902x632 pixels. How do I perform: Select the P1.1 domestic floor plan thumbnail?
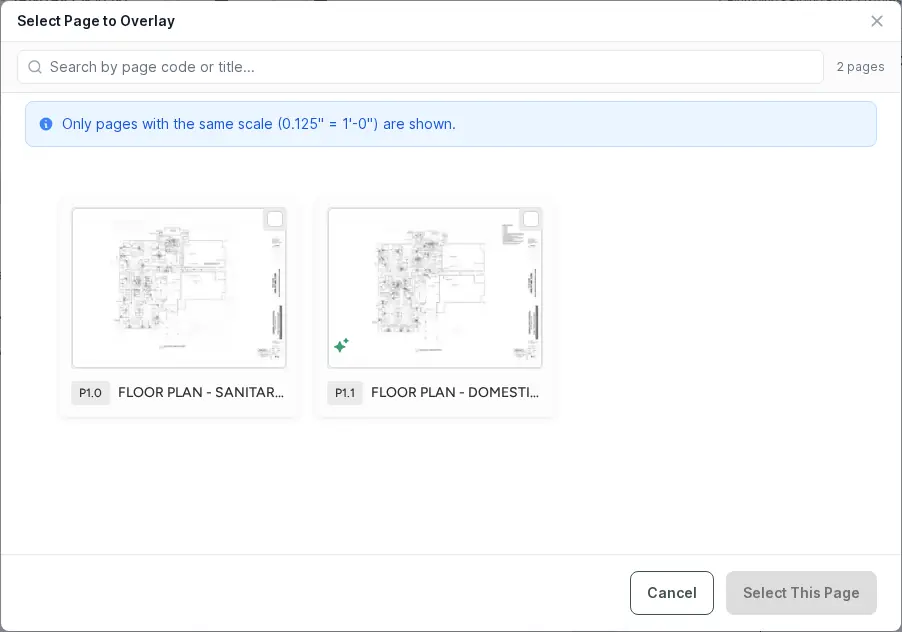pos(435,288)
